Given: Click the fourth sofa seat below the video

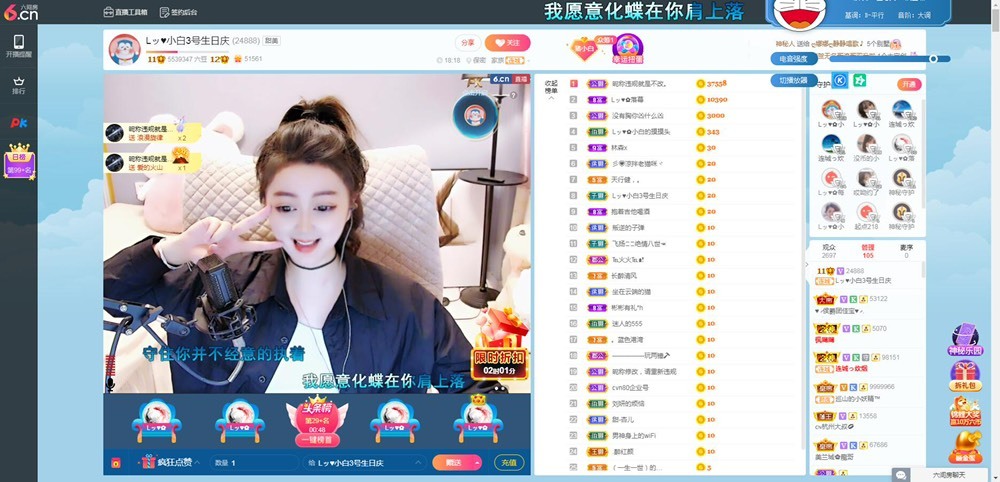Looking at the screenshot, I should pos(395,421).
